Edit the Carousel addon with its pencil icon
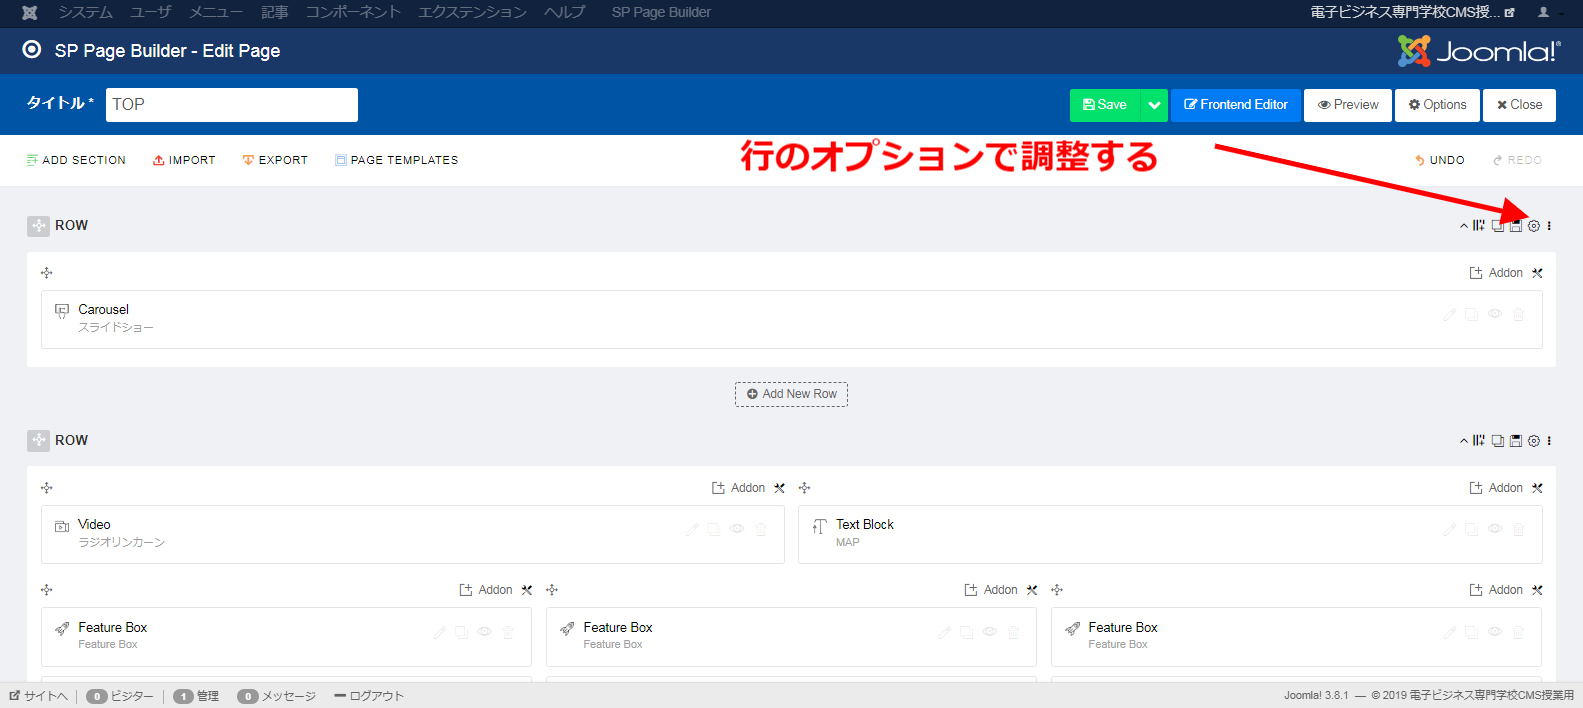This screenshot has width=1583, height=708. tap(1449, 315)
